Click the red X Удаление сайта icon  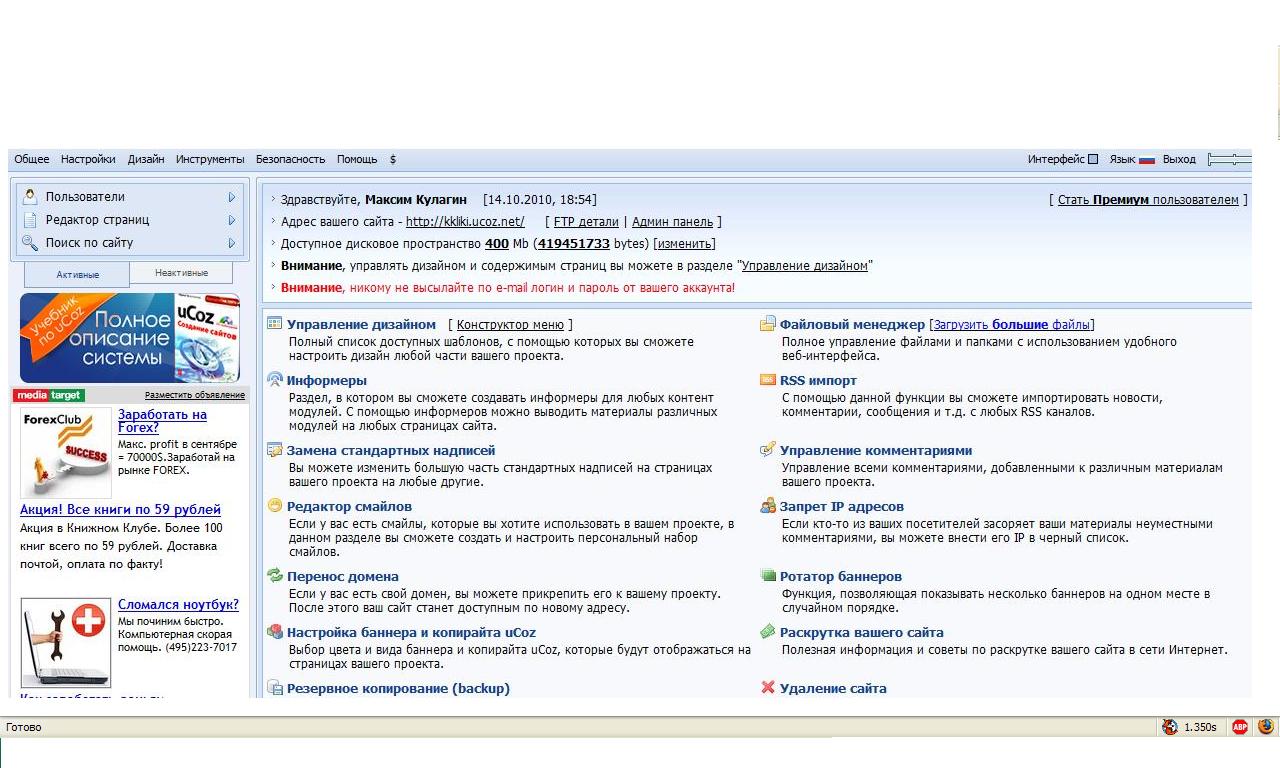tap(768, 688)
